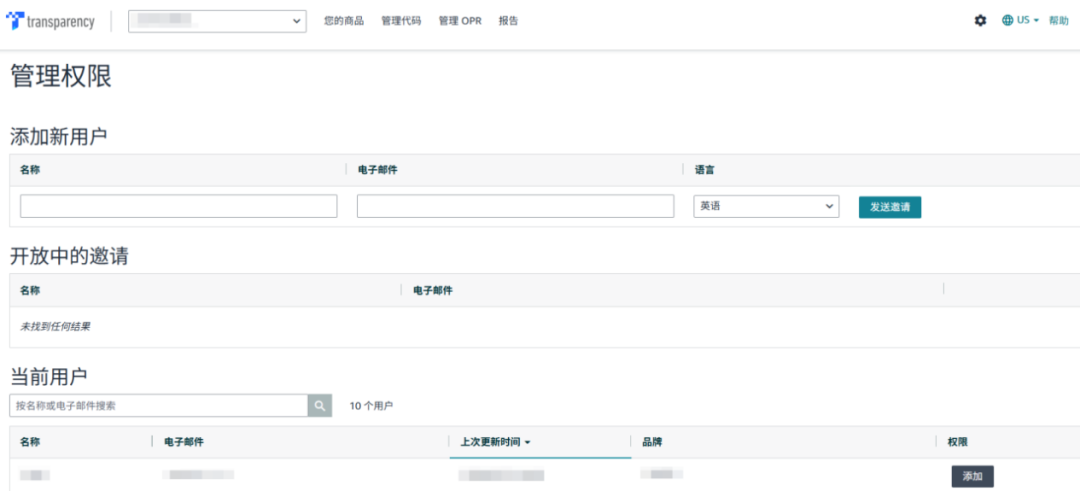Image resolution: width=1080 pixels, height=491 pixels.
Task: Click the 添加新用户 heading
Action: [59, 136]
